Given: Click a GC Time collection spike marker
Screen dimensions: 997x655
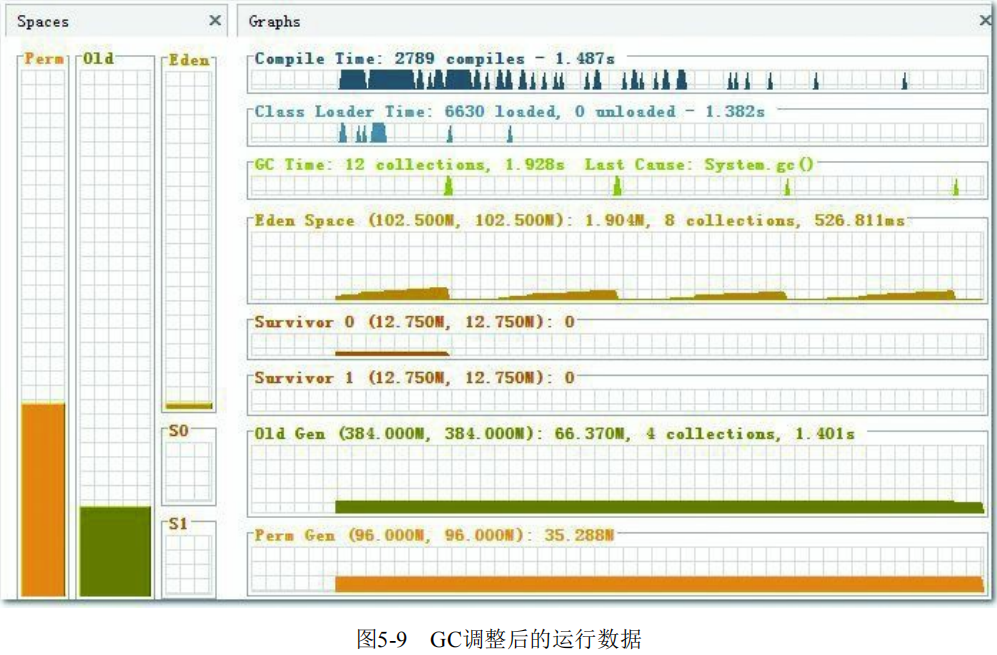Looking at the screenshot, I should 447,185.
